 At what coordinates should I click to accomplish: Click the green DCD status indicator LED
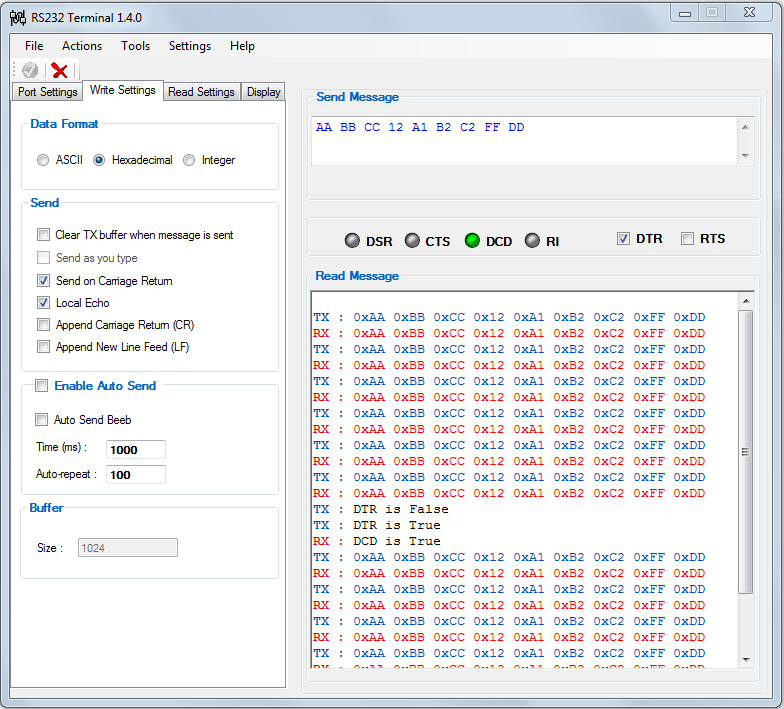(x=472, y=240)
